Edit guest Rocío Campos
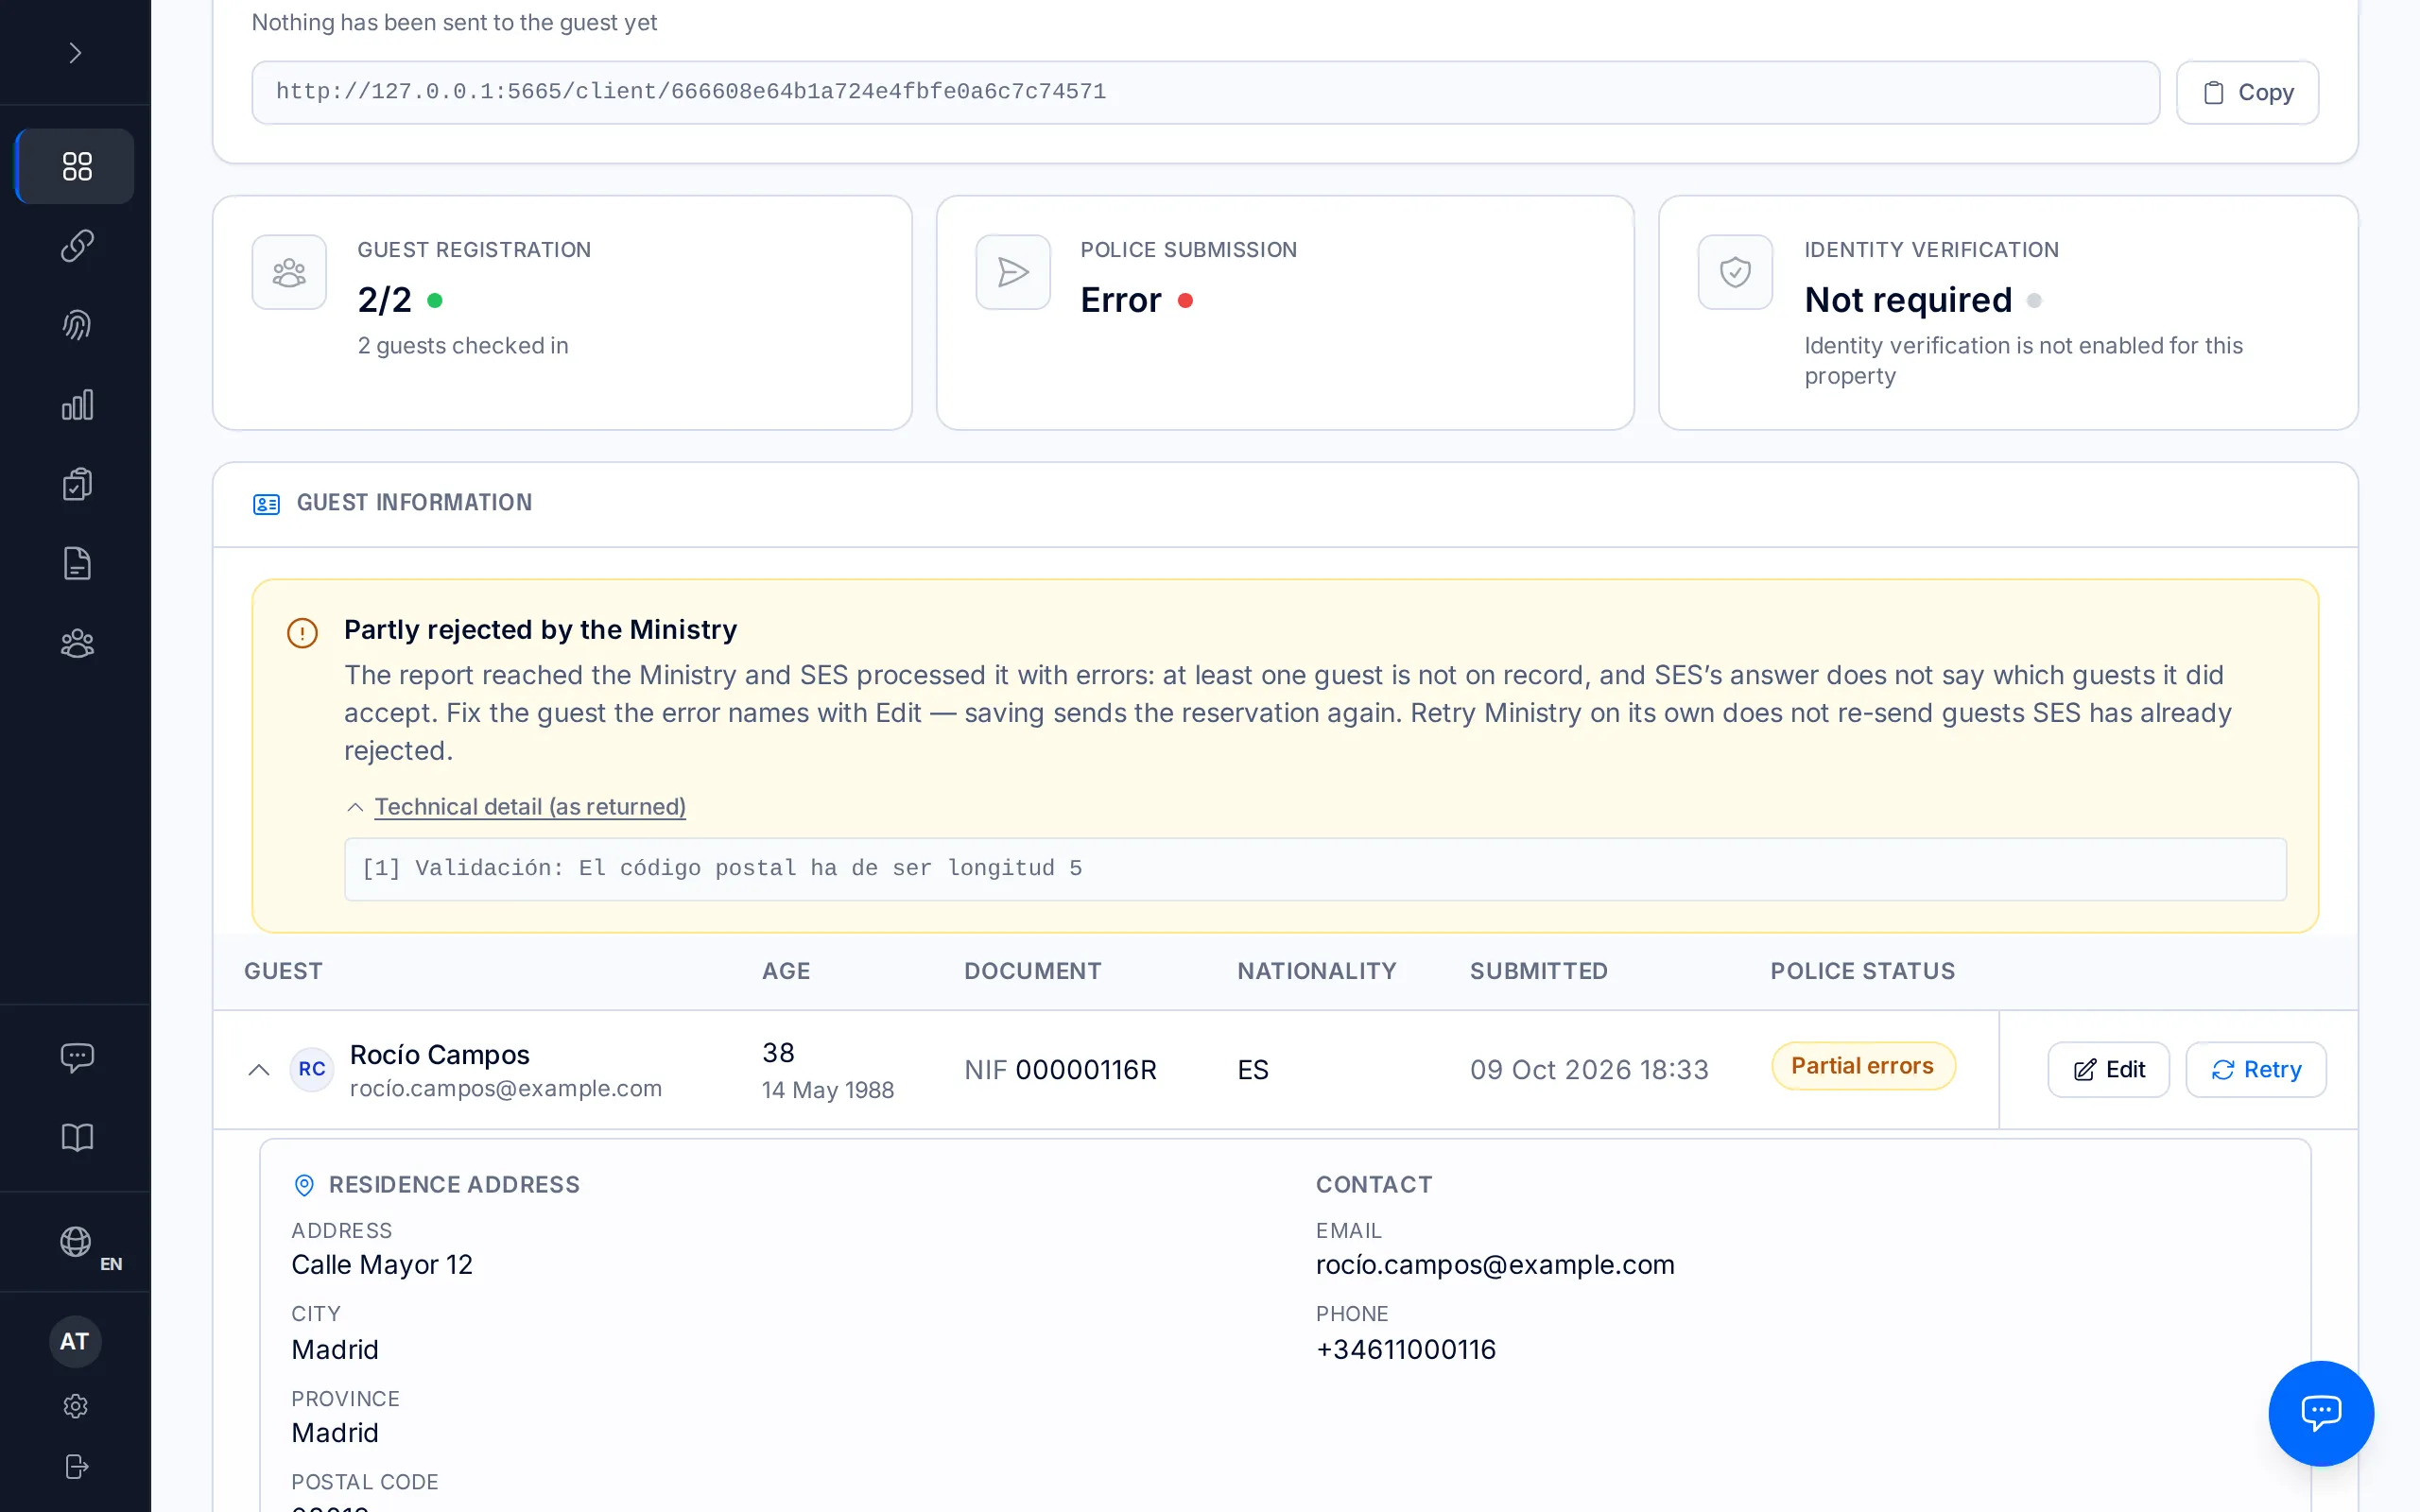This screenshot has height=1512, width=2420. [x=2108, y=1069]
